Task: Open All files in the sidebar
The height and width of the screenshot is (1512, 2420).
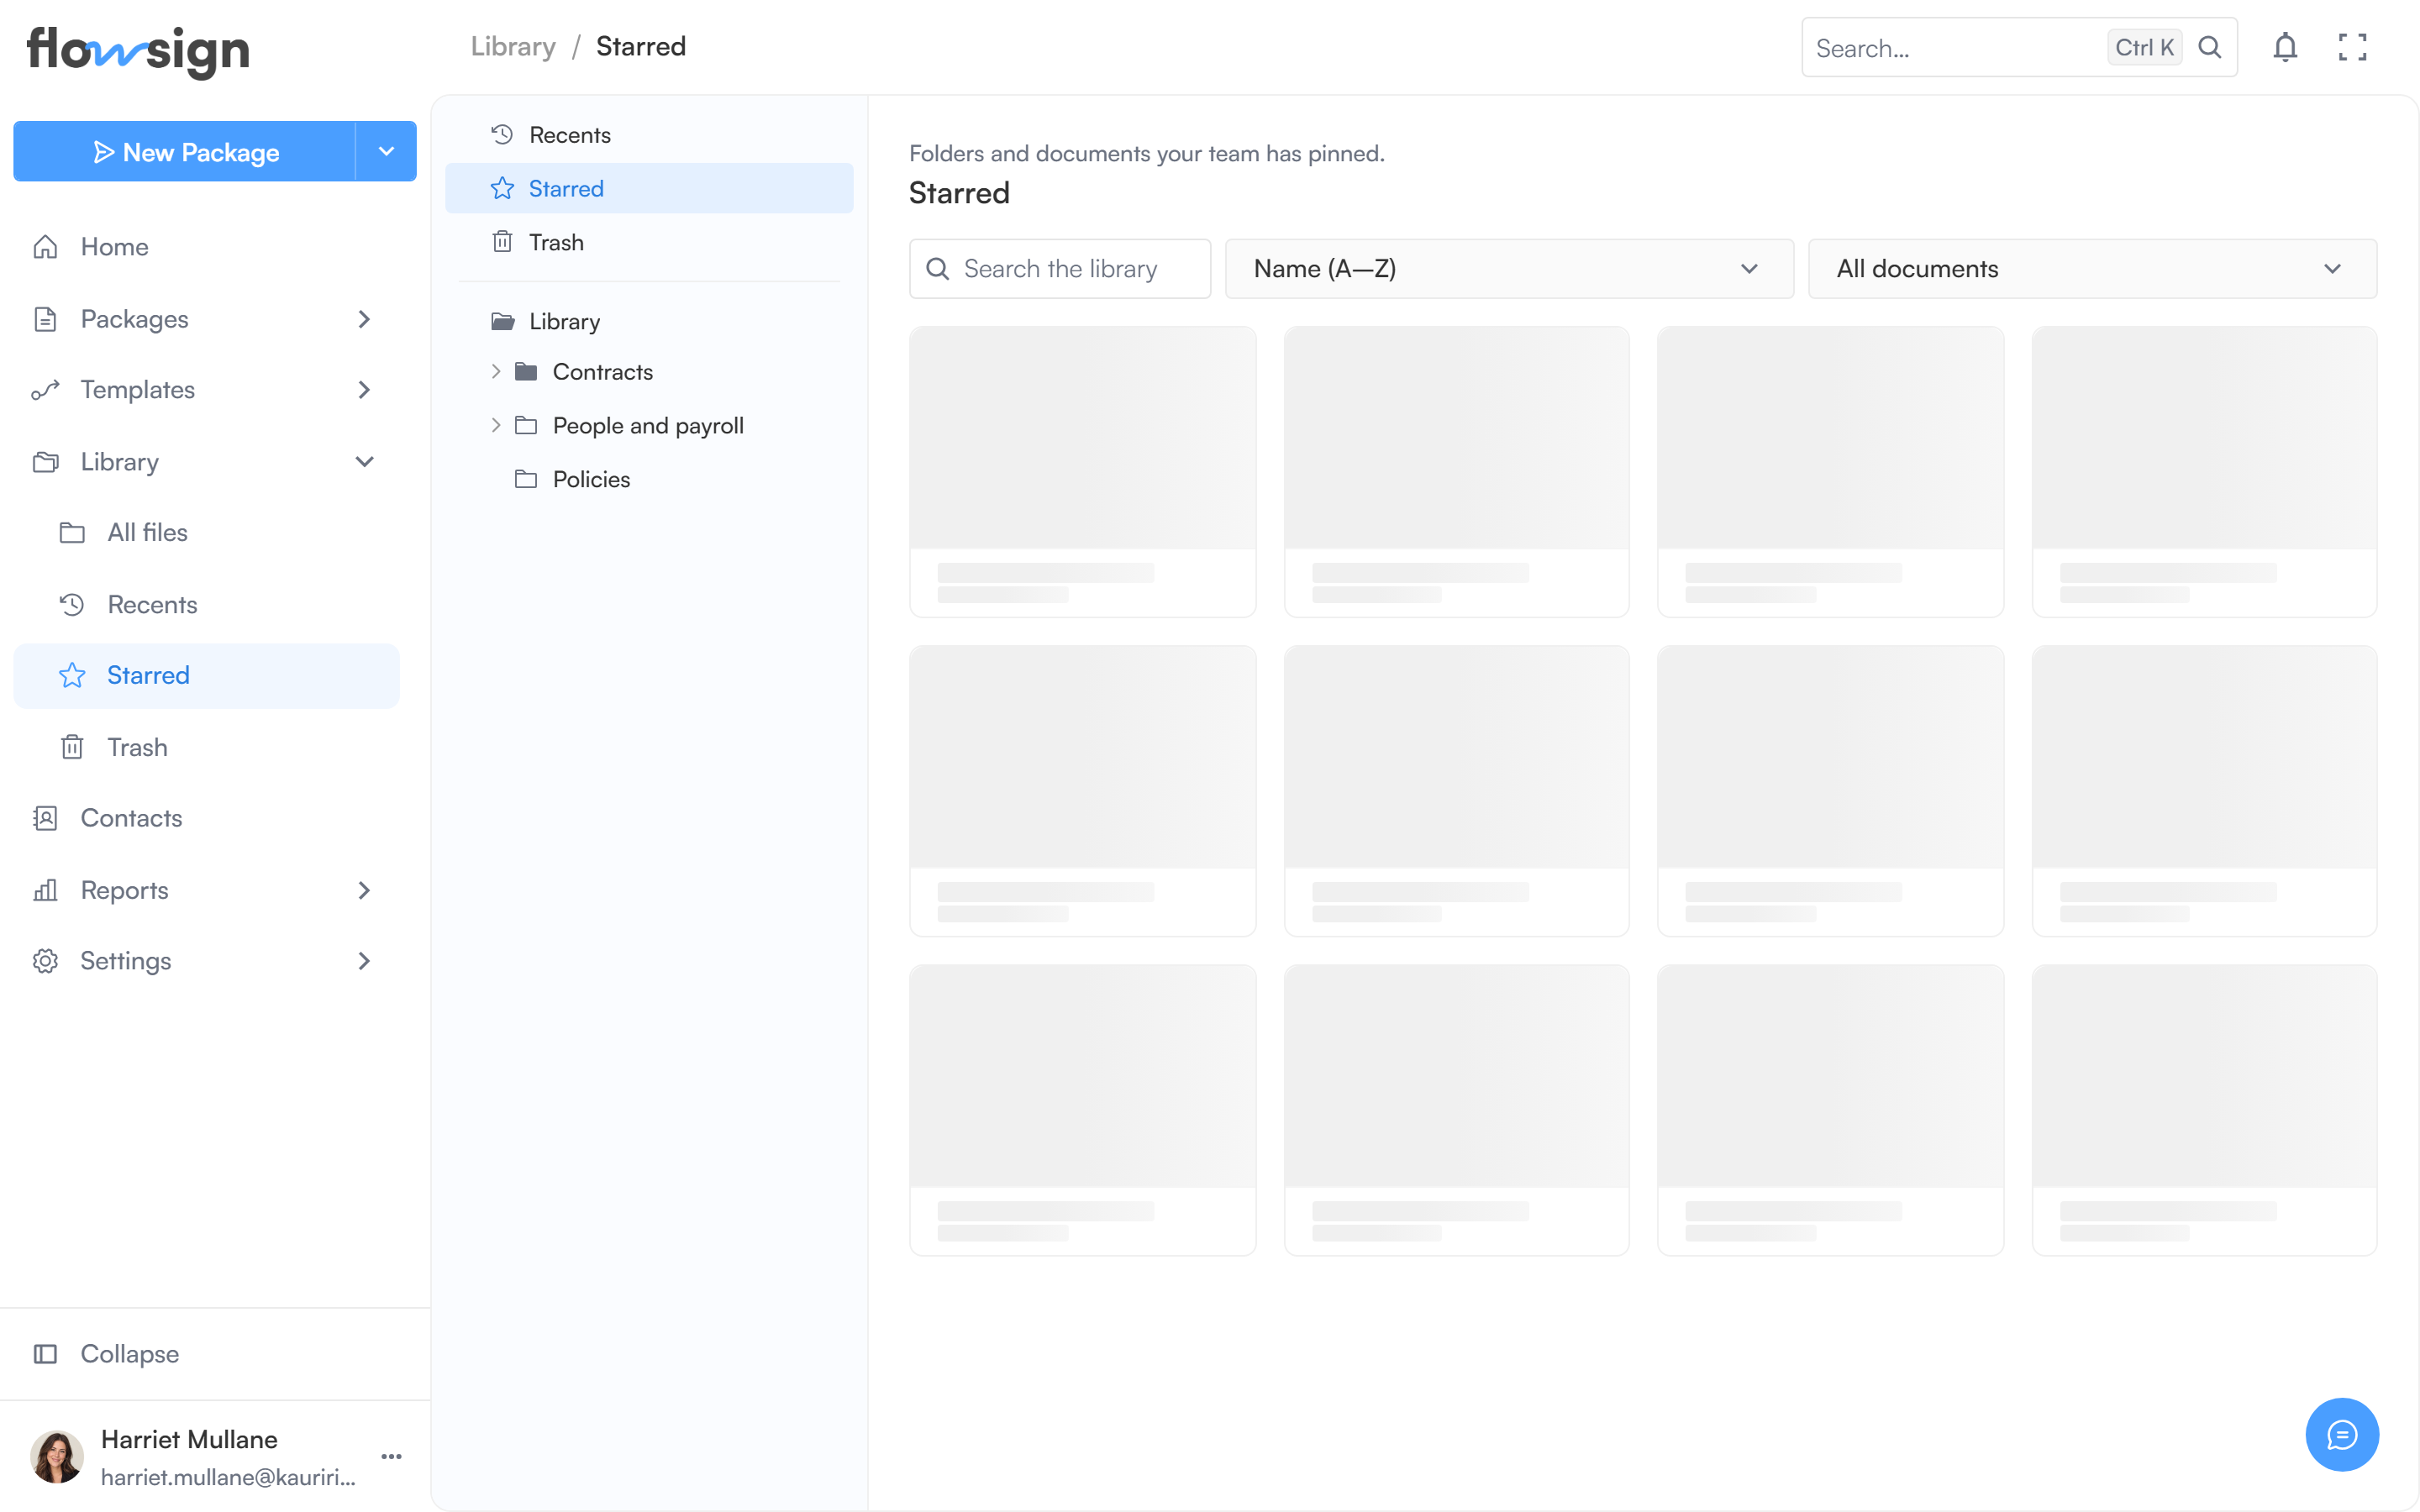Action: click(x=206, y=532)
